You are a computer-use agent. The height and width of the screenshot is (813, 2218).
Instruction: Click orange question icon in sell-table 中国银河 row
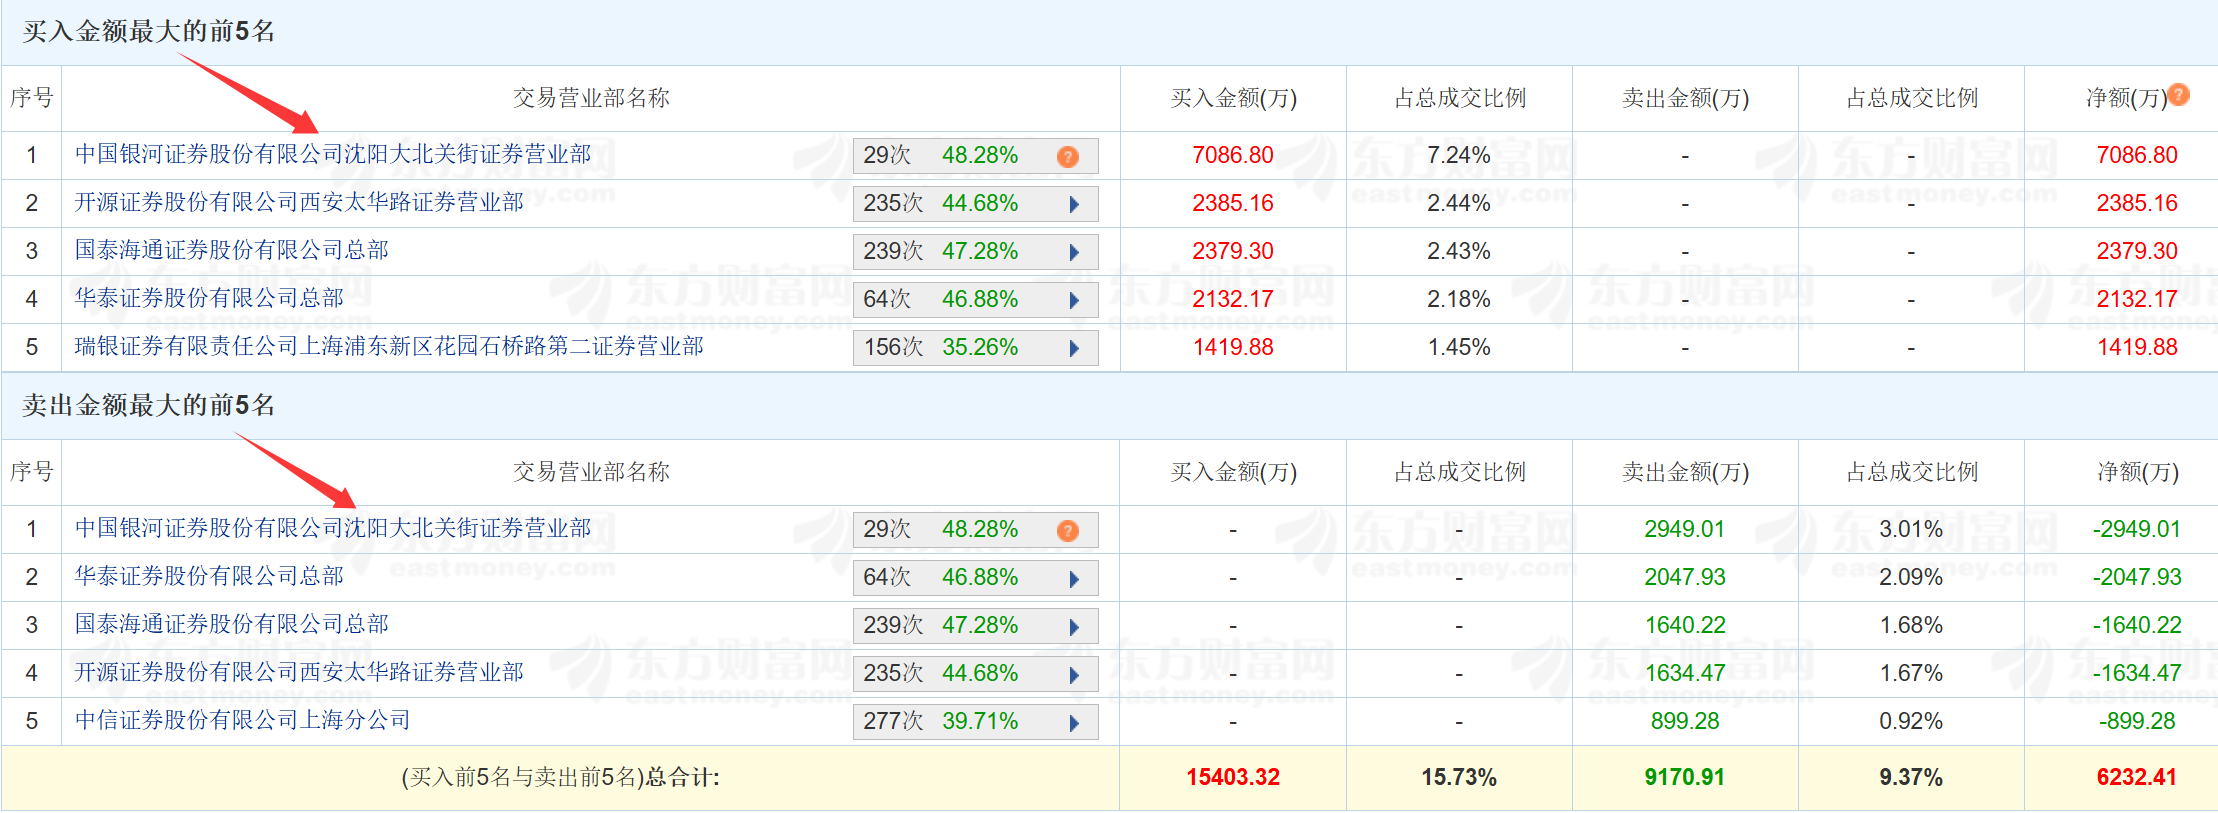pos(1068,531)
